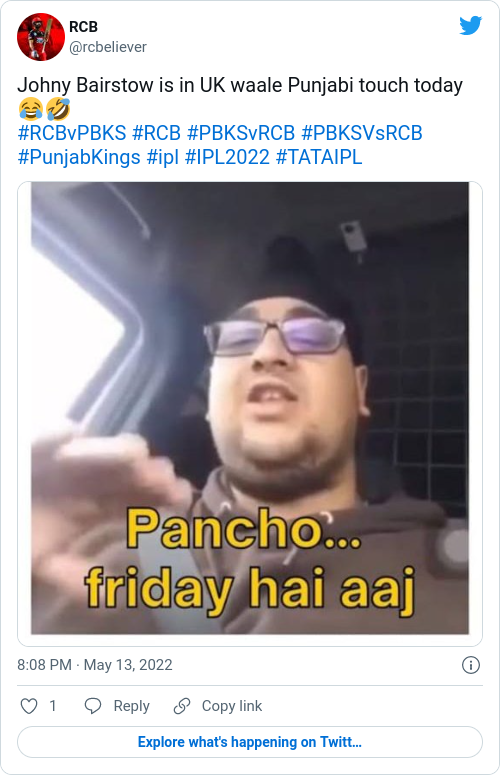Screen dimensions: 500x775
Task: Open the #IPL2022 hashtag
Action: [227, 157]
